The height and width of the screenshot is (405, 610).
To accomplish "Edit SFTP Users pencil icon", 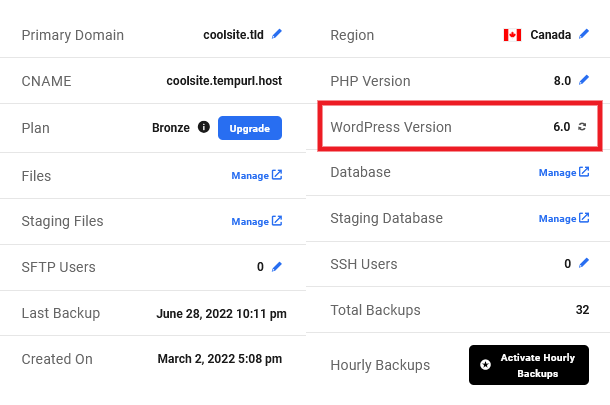I will click(277, 266).
